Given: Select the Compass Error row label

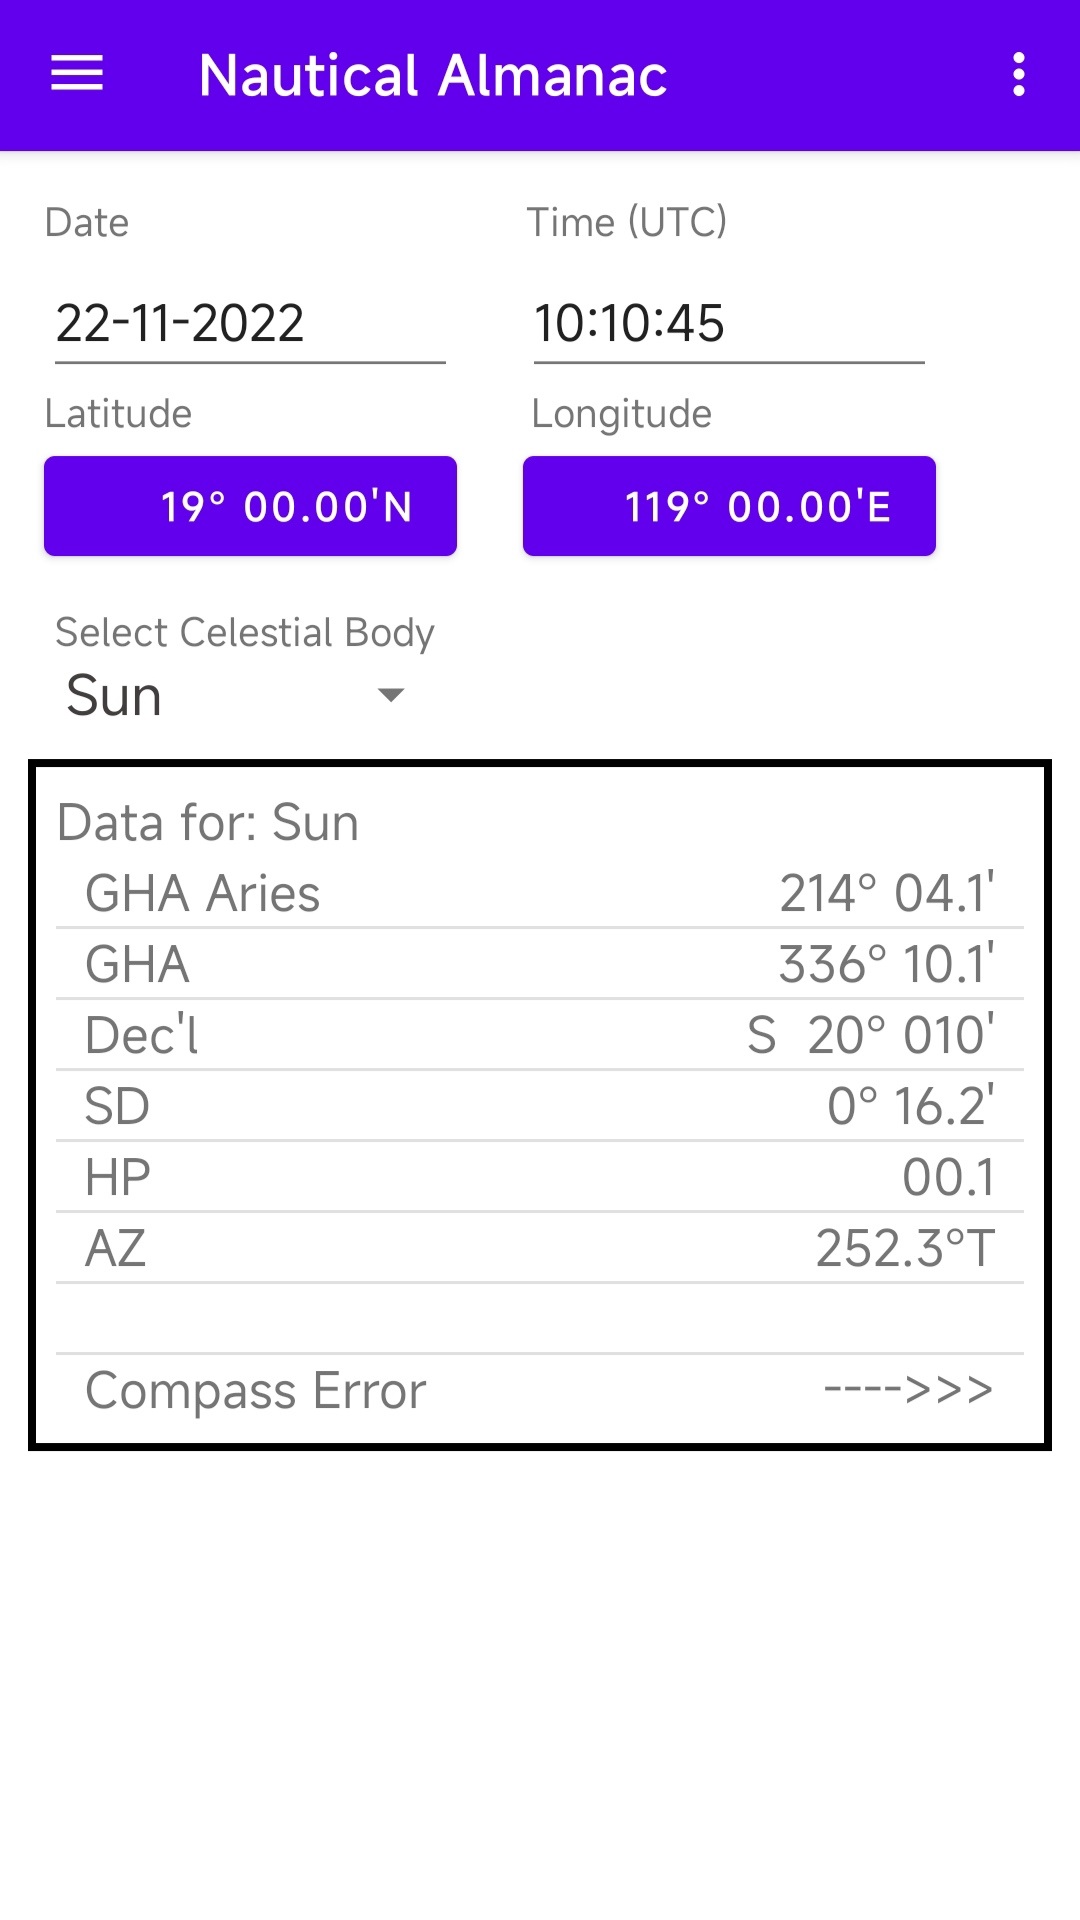Looking at the screenshot, I should 256,1390.
